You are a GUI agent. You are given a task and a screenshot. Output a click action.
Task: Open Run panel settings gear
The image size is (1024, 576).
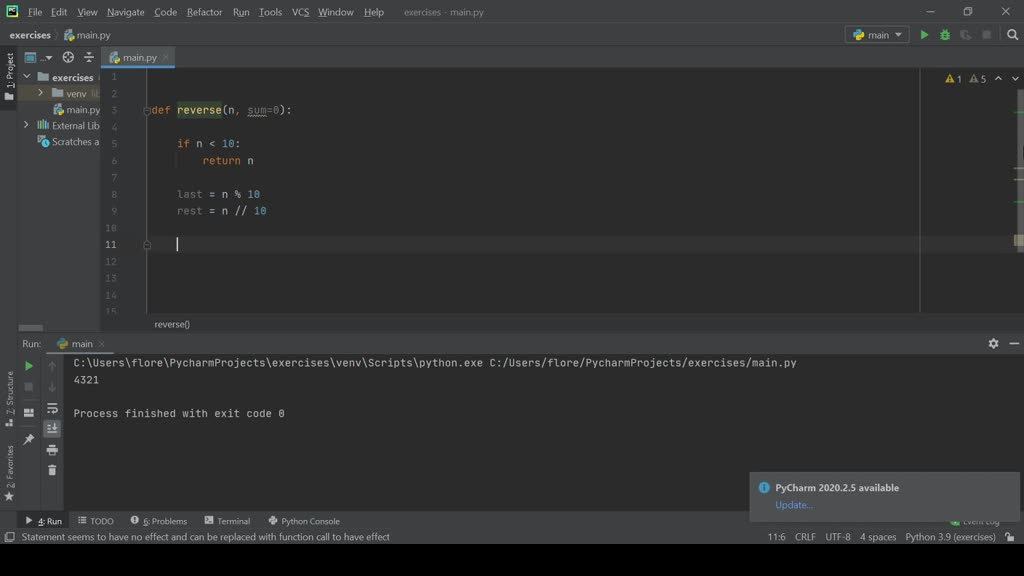993,343
